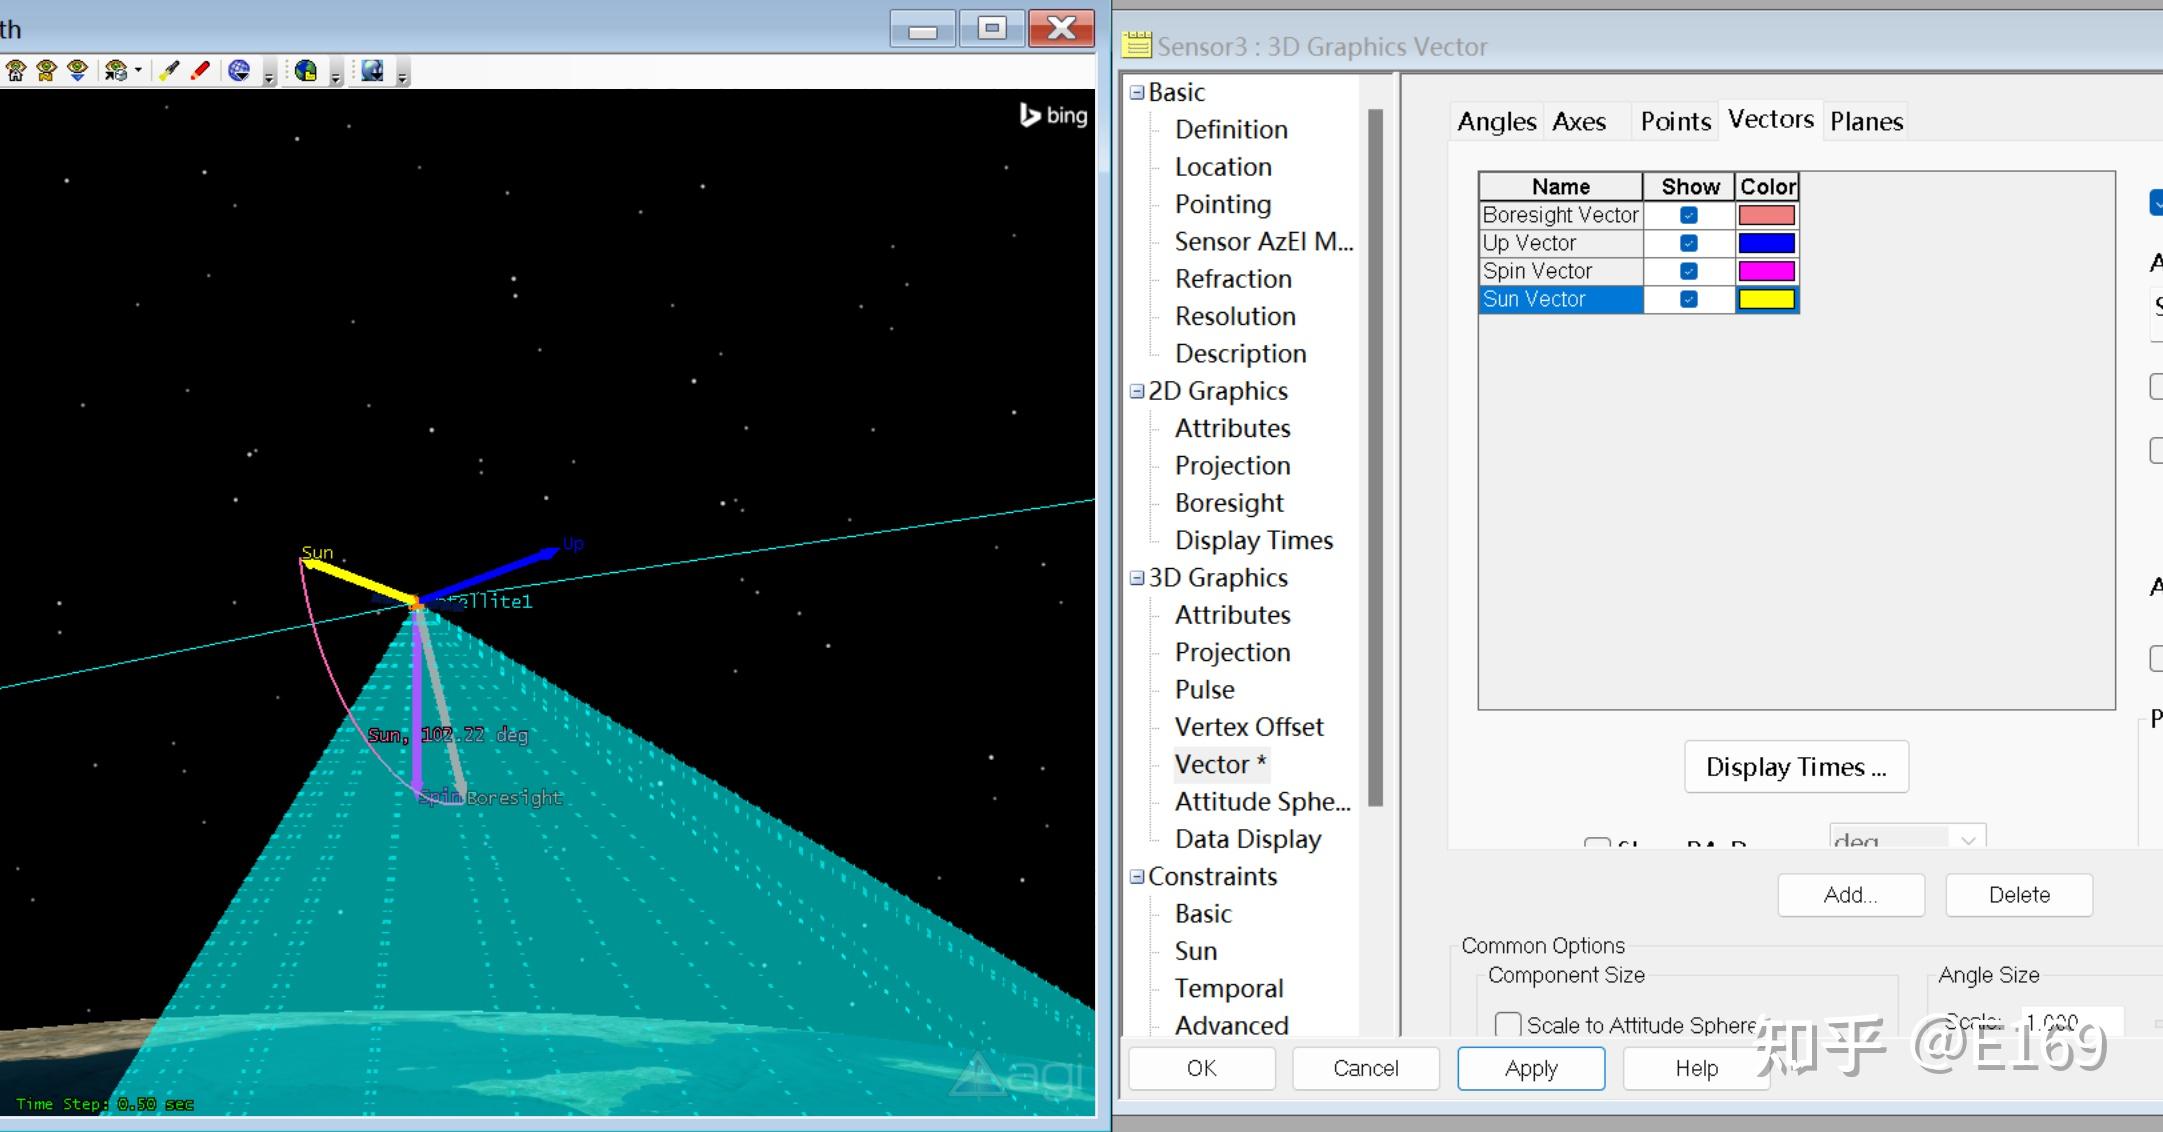The height and width of the screenshot is (1132, 2163).
Task: Click the Apply button
Action: [x=1530, y=1068]
